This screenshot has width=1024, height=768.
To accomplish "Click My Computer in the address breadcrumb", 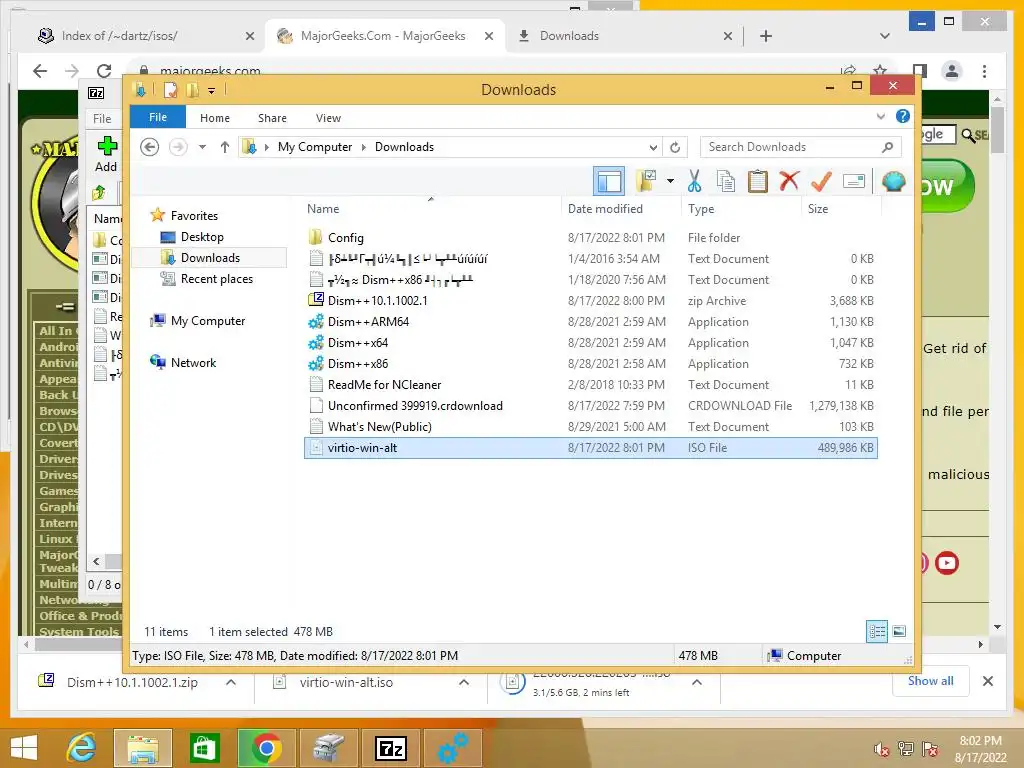I will (315, 147).
